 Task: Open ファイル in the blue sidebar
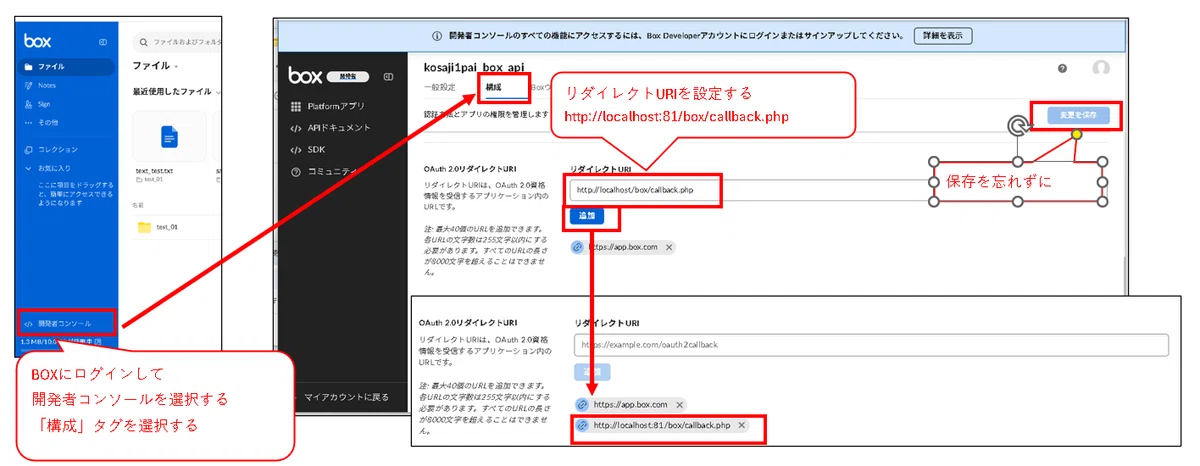coord(65,66)
